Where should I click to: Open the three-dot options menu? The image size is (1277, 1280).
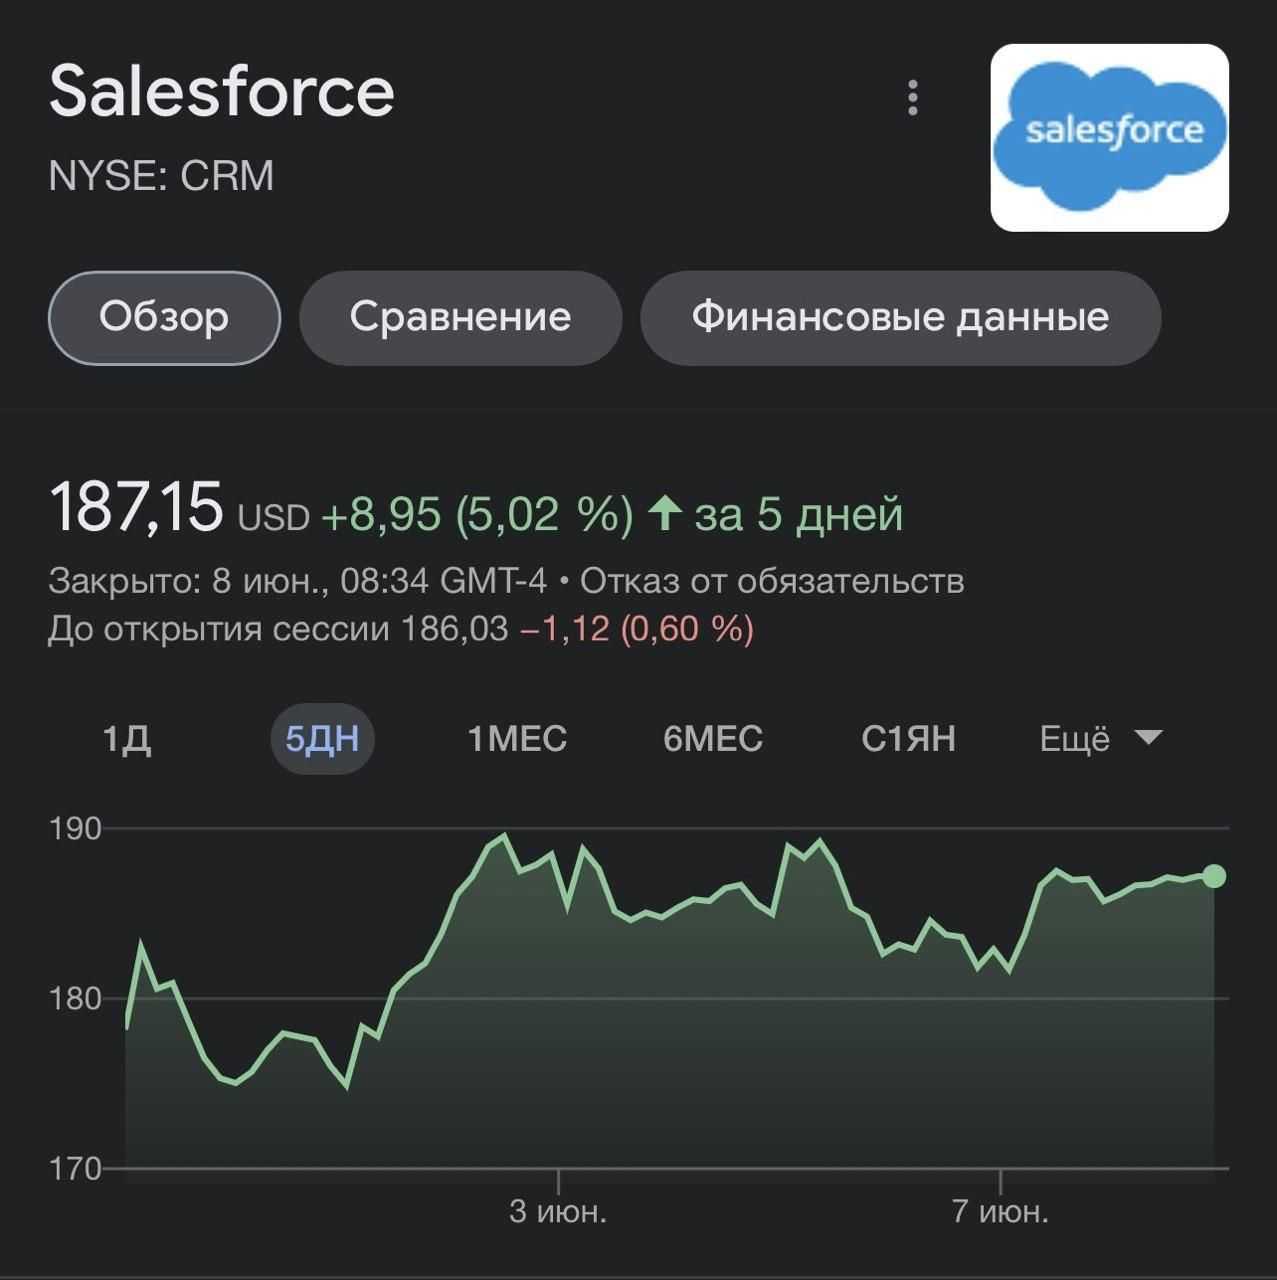(912, 98)
